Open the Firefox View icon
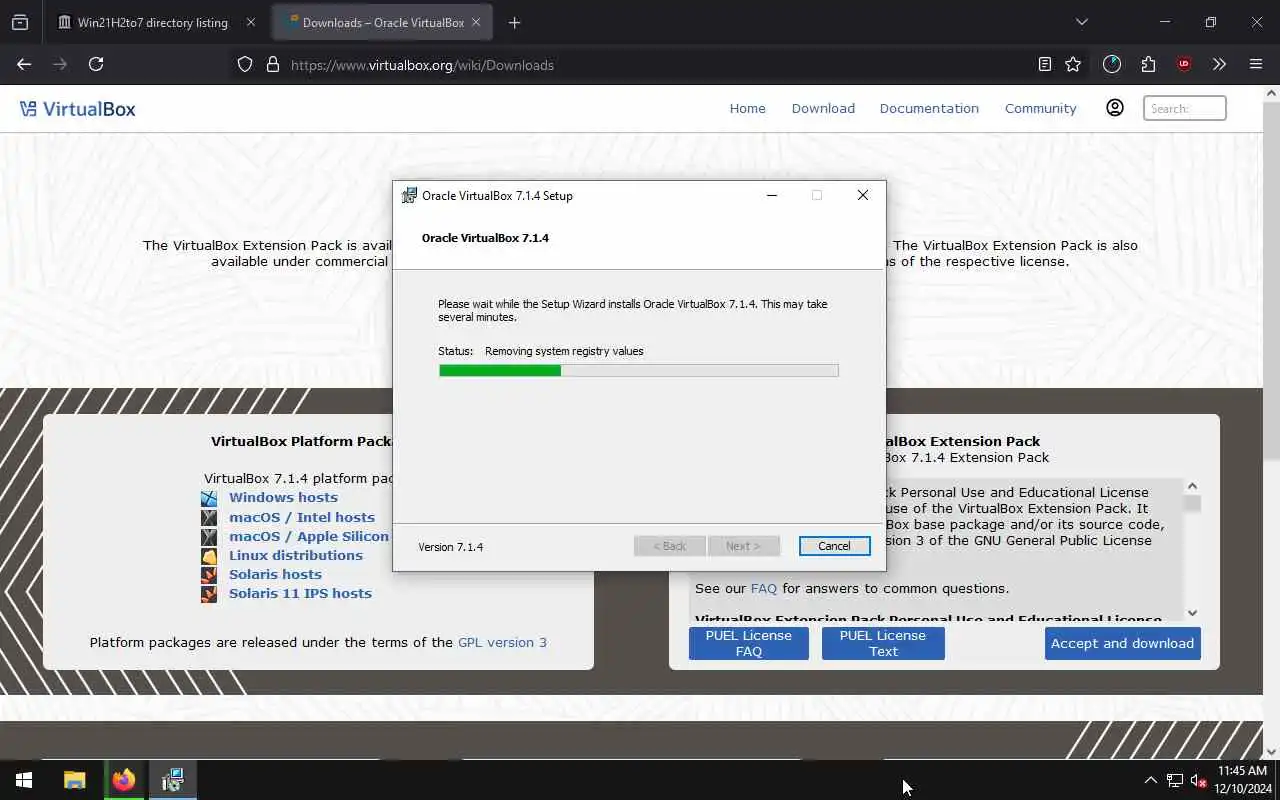This screenshot has height=800, width=1280. [x=20, y=22]
